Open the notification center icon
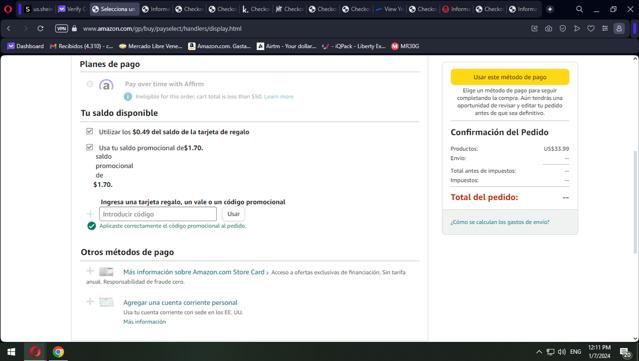 626,352
